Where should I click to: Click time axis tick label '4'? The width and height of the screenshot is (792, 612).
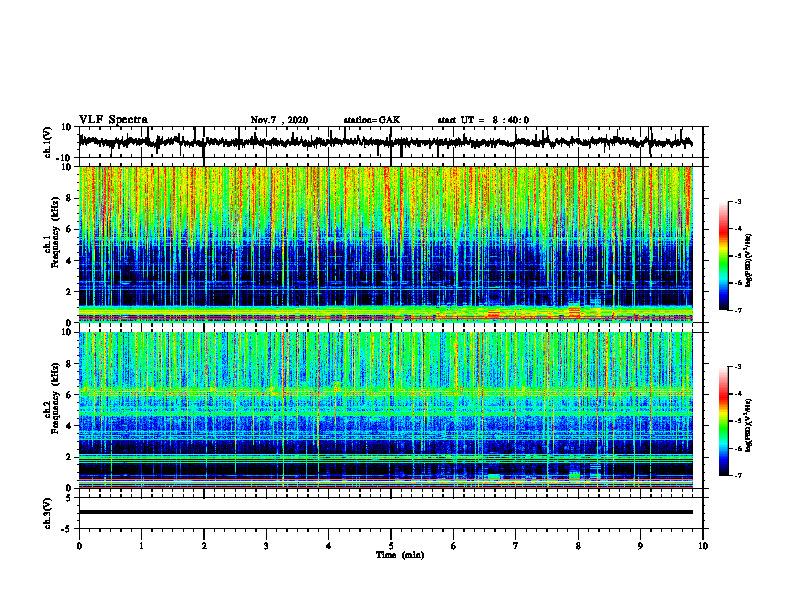coord(328,546)
